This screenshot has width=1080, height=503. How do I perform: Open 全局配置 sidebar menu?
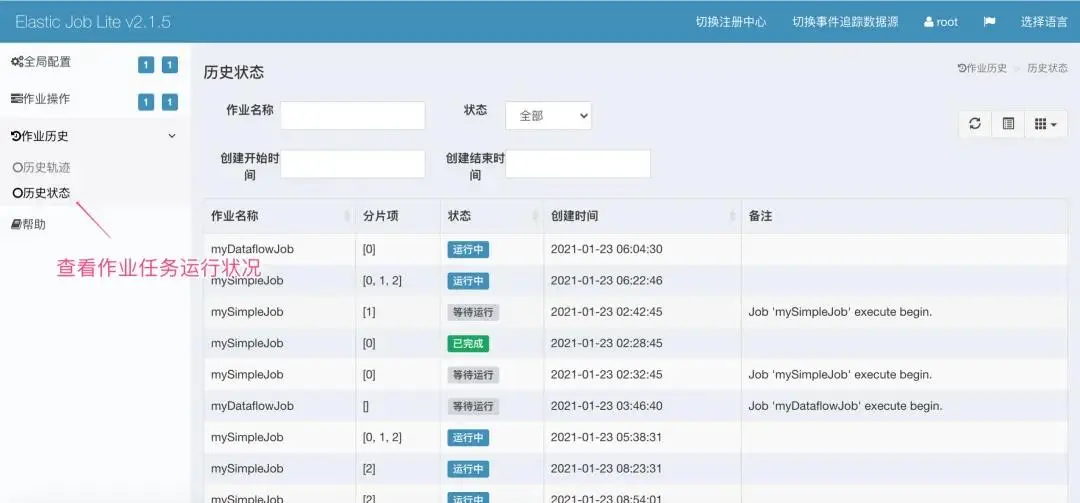pos(41,61)
